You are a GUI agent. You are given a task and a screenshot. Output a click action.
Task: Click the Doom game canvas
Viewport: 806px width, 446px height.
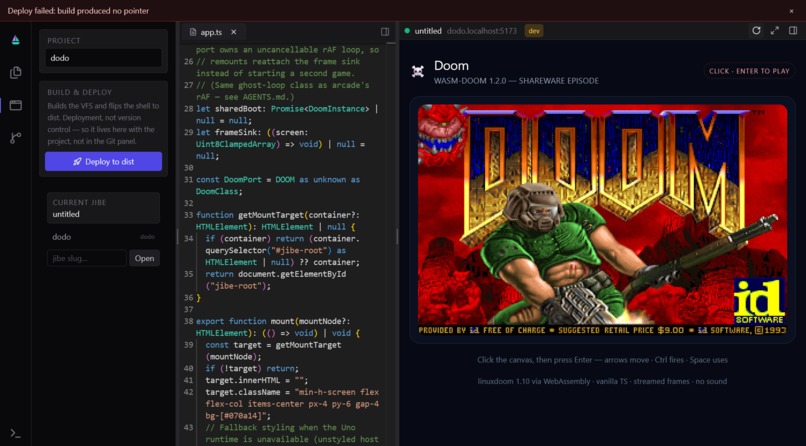(x=602, y=220)
